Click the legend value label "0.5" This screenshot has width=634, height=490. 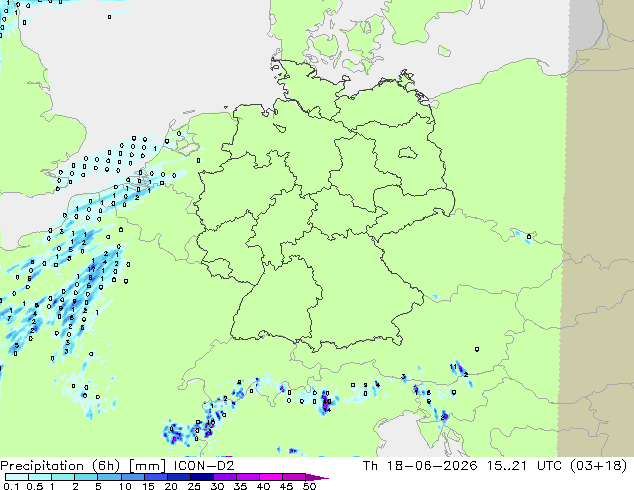(35, 486)
